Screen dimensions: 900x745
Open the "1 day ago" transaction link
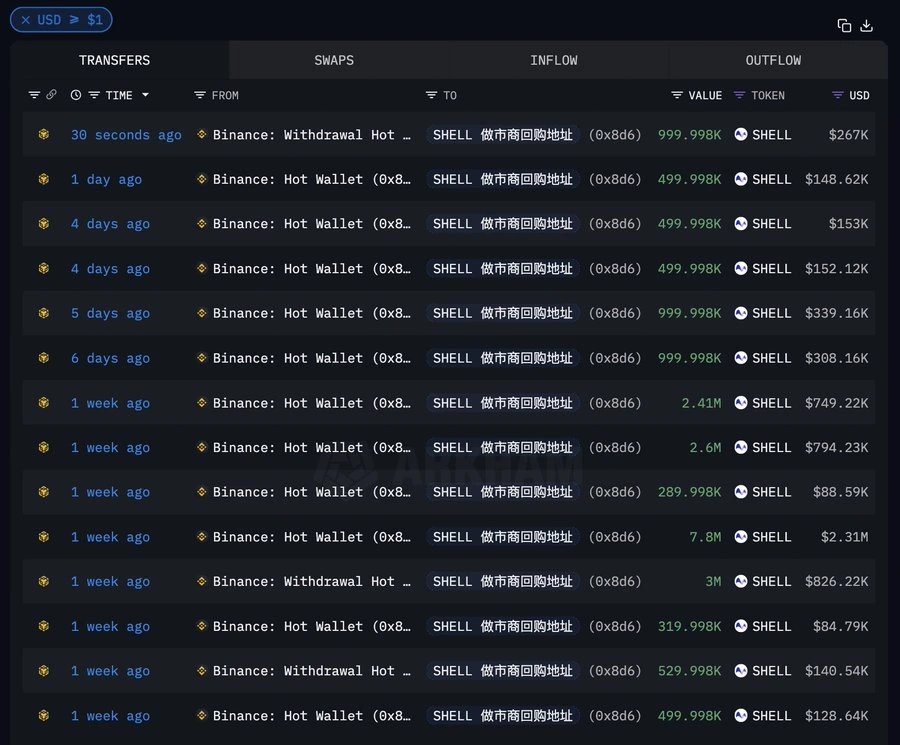[x=106, y=180]
